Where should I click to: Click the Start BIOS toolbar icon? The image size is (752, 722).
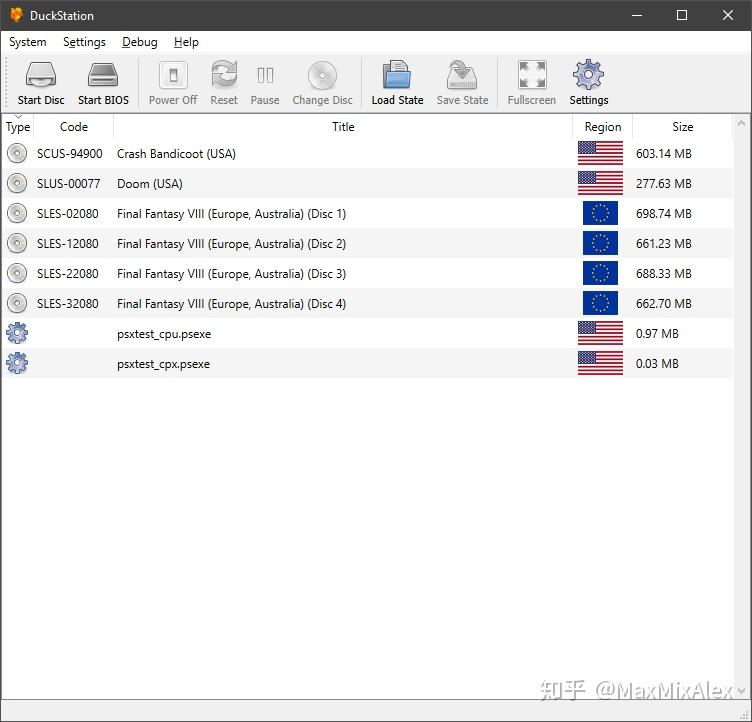tap(103, 75)
